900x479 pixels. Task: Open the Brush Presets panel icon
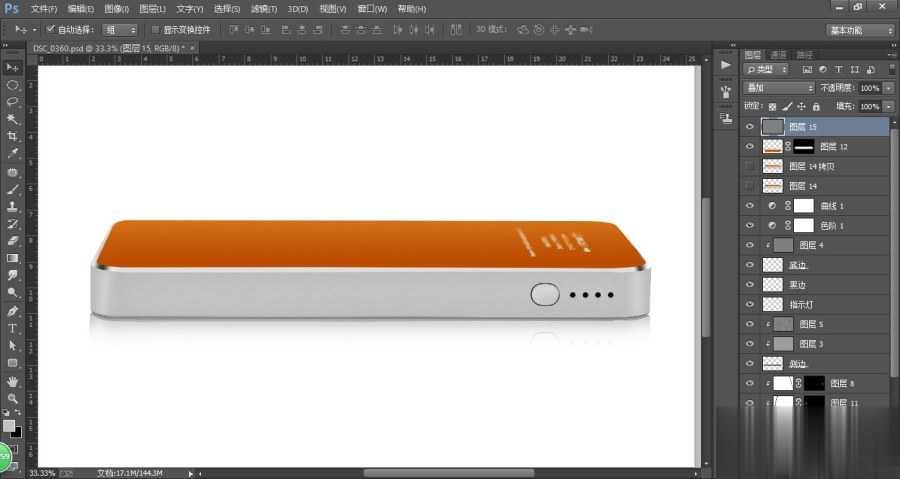point(726,92)
